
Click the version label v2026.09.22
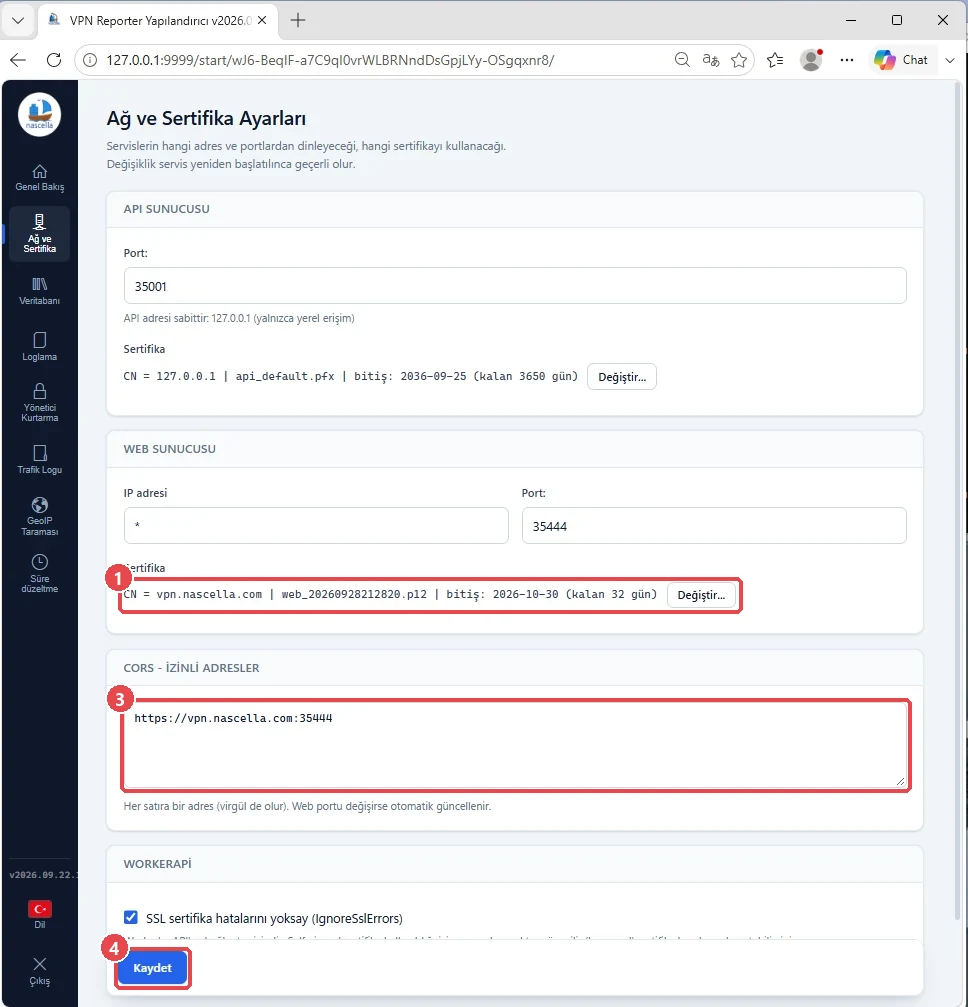click(x=43, y=875)
